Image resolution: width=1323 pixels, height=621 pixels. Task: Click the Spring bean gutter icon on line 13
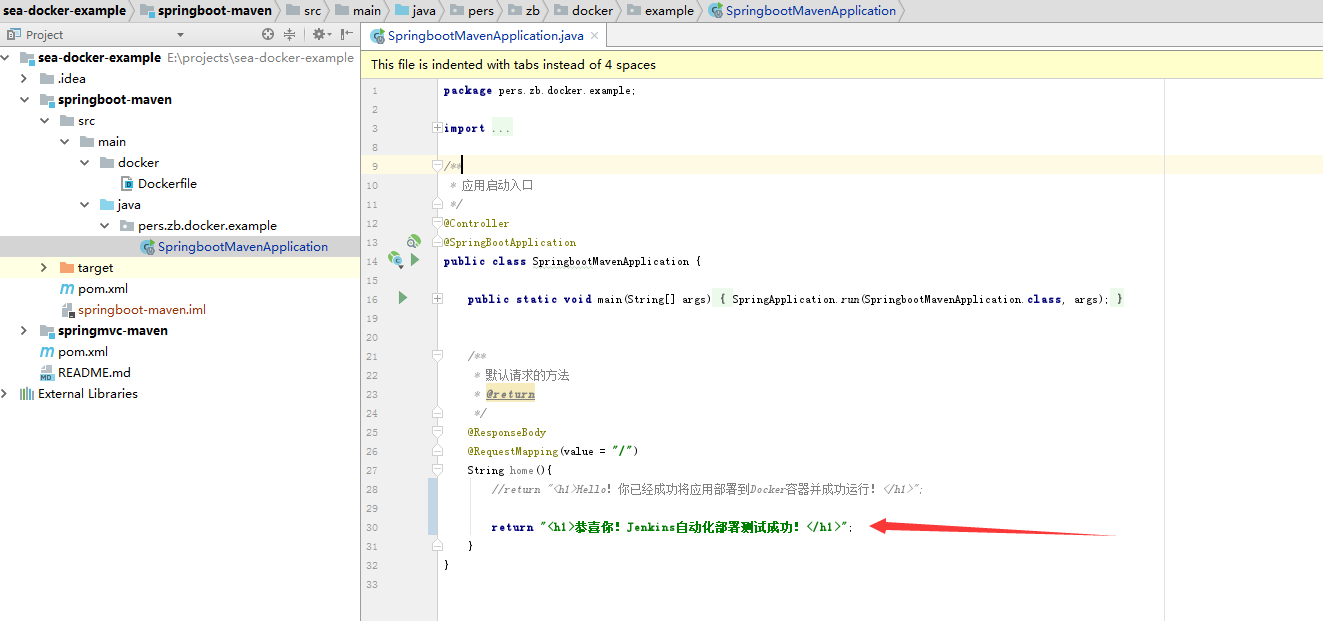[x=414, y=242]
